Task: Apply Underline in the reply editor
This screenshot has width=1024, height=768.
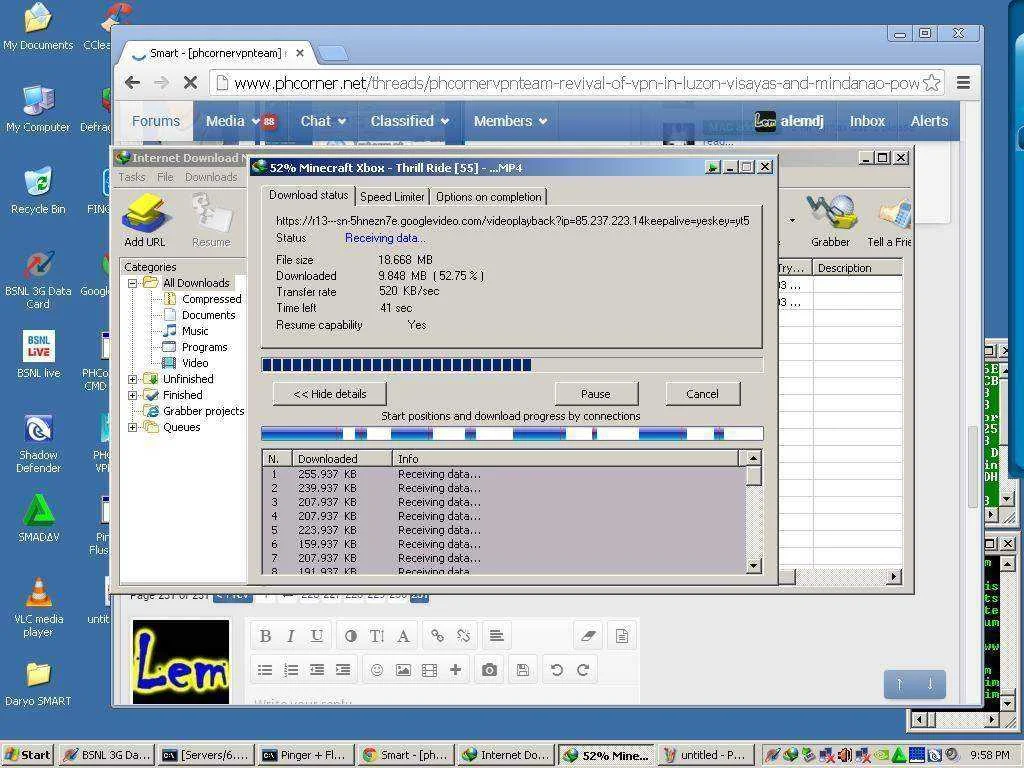Action: [x=317, y=635]
